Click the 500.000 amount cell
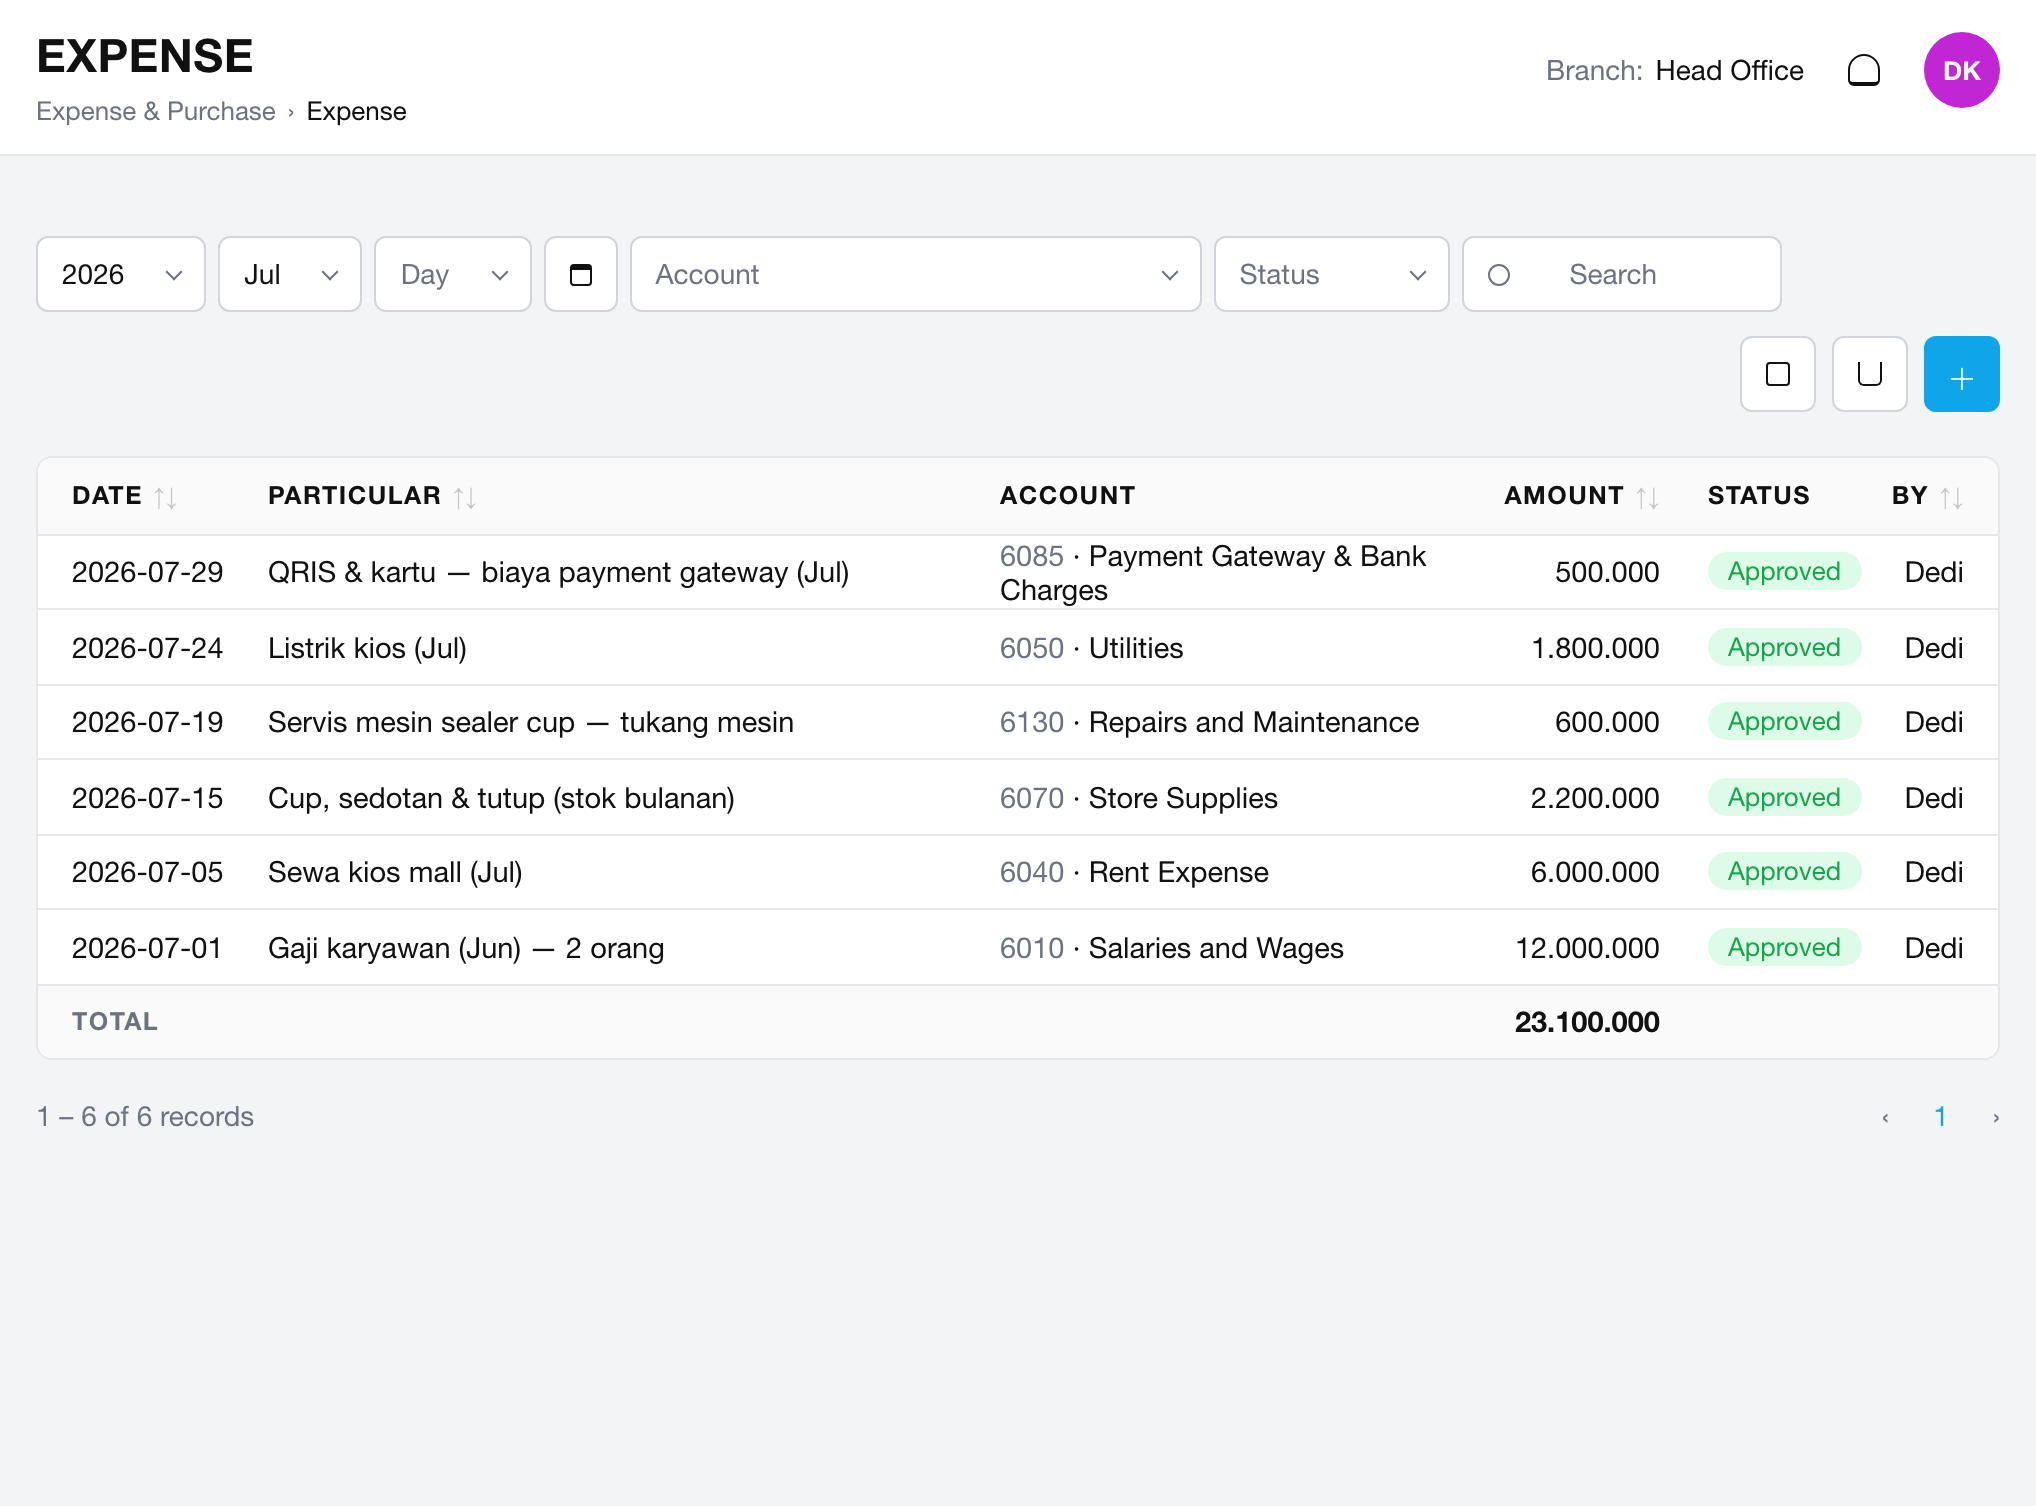This screenshot has width=2036, height=1506. [x=1607, y=572]
